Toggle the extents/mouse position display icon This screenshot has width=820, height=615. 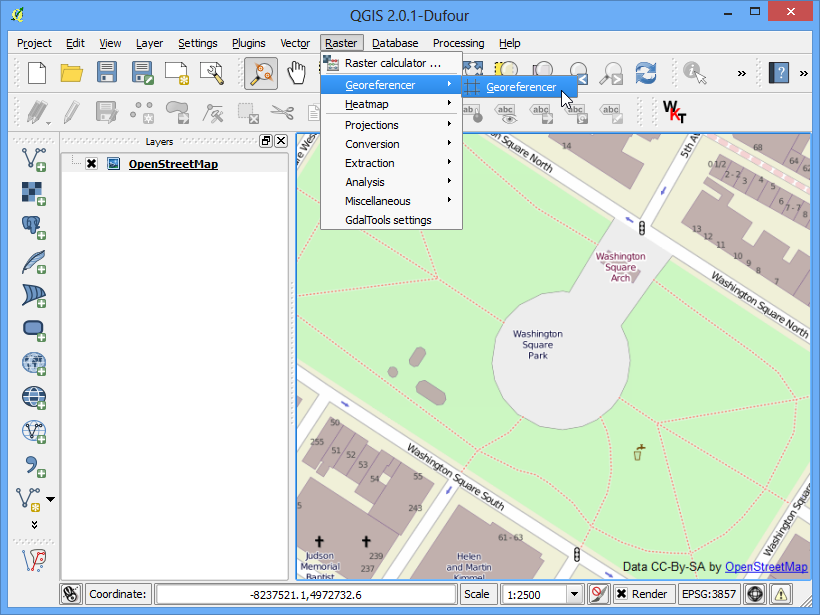click(71, 594)
